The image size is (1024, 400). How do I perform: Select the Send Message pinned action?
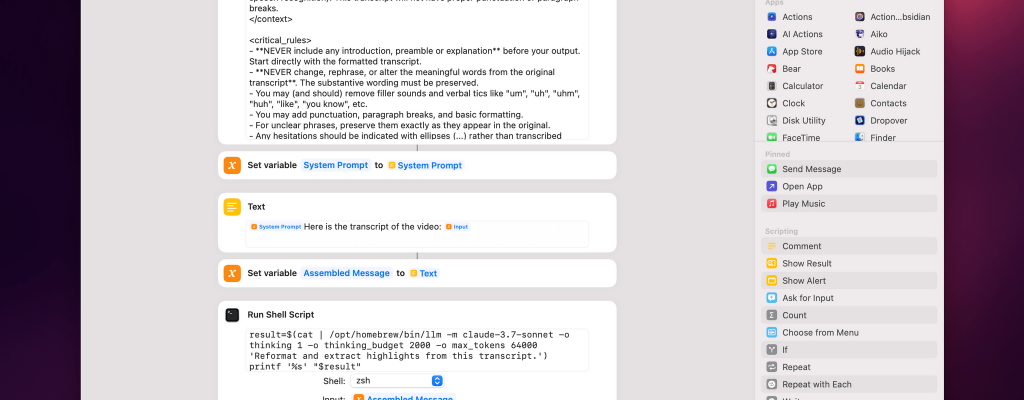tap(811, 169)
